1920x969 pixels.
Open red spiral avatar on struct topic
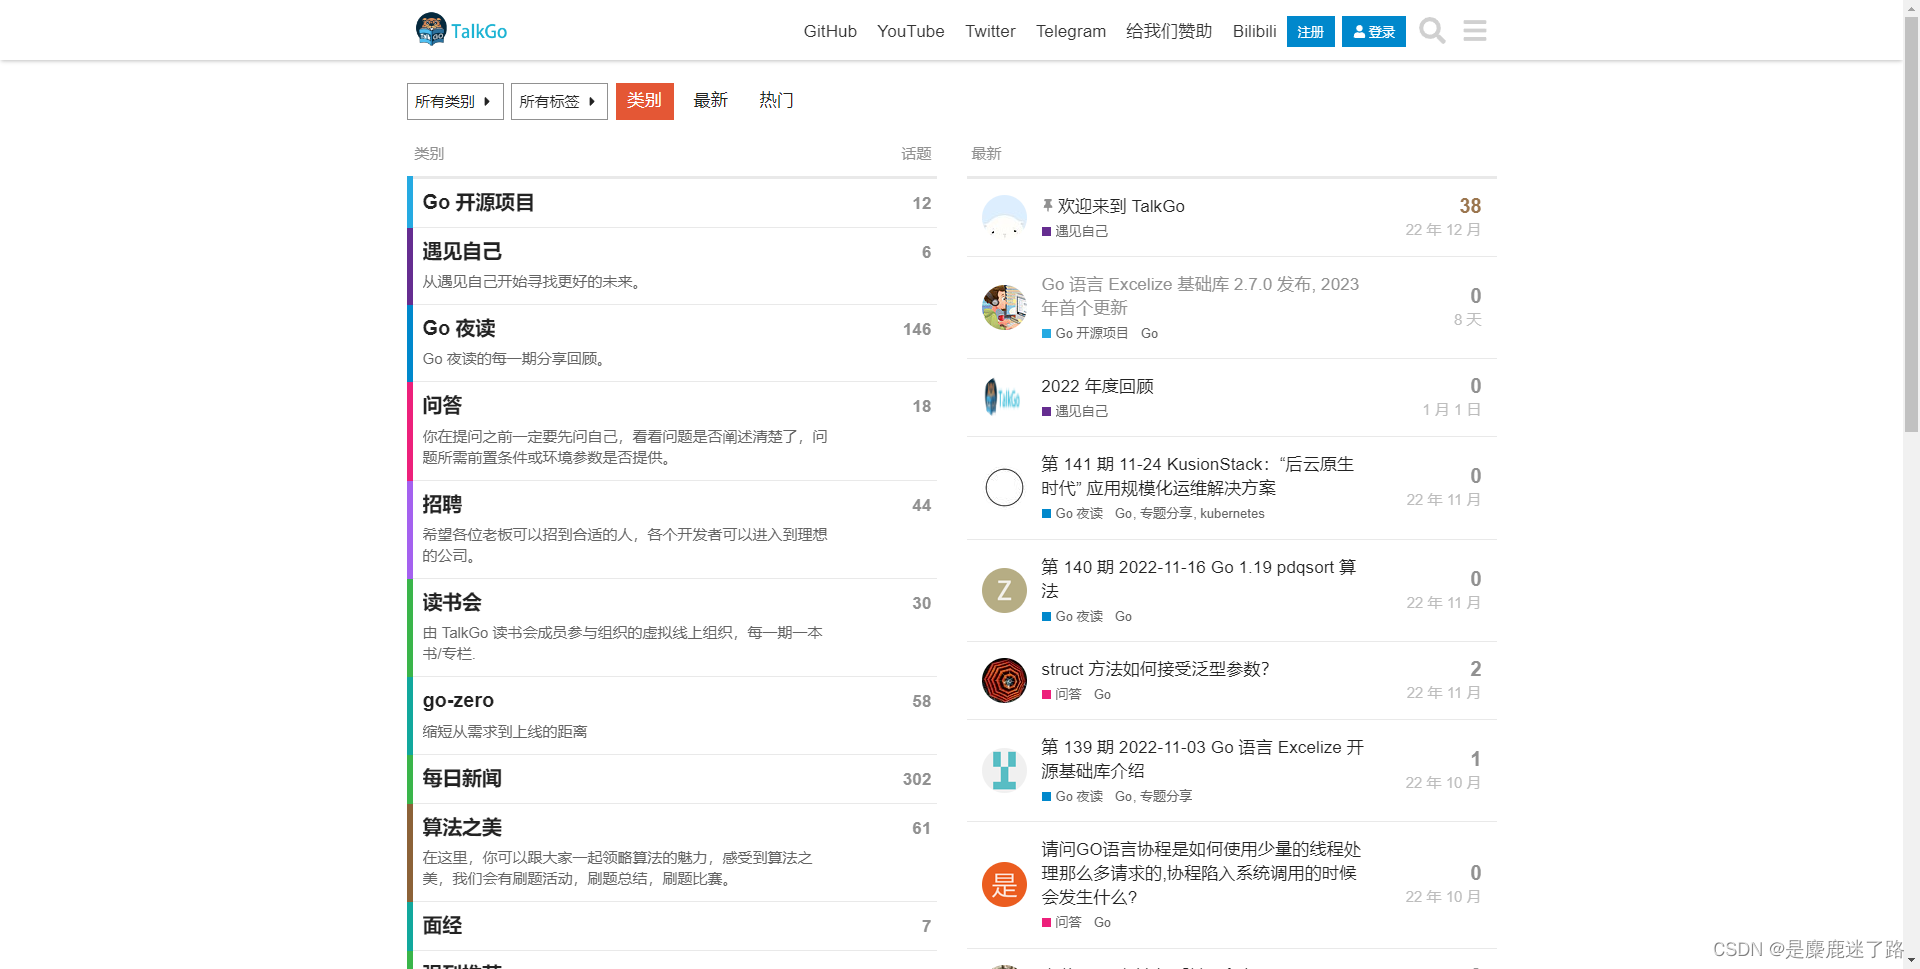coord(1004,681)
